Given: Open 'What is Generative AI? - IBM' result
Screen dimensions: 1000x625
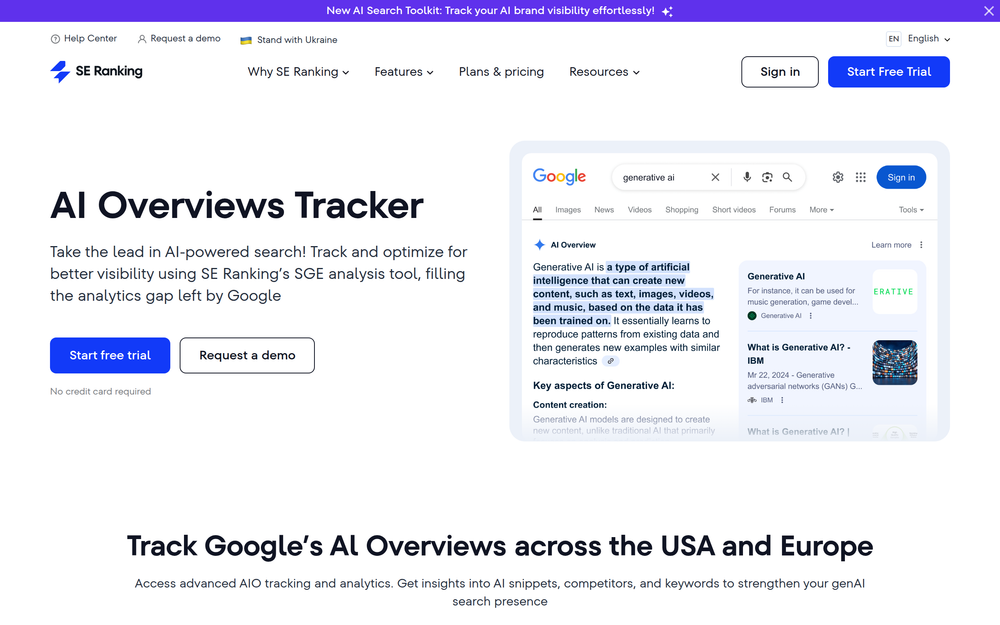Looking at the screenshot, I should [x=798, y=354].
